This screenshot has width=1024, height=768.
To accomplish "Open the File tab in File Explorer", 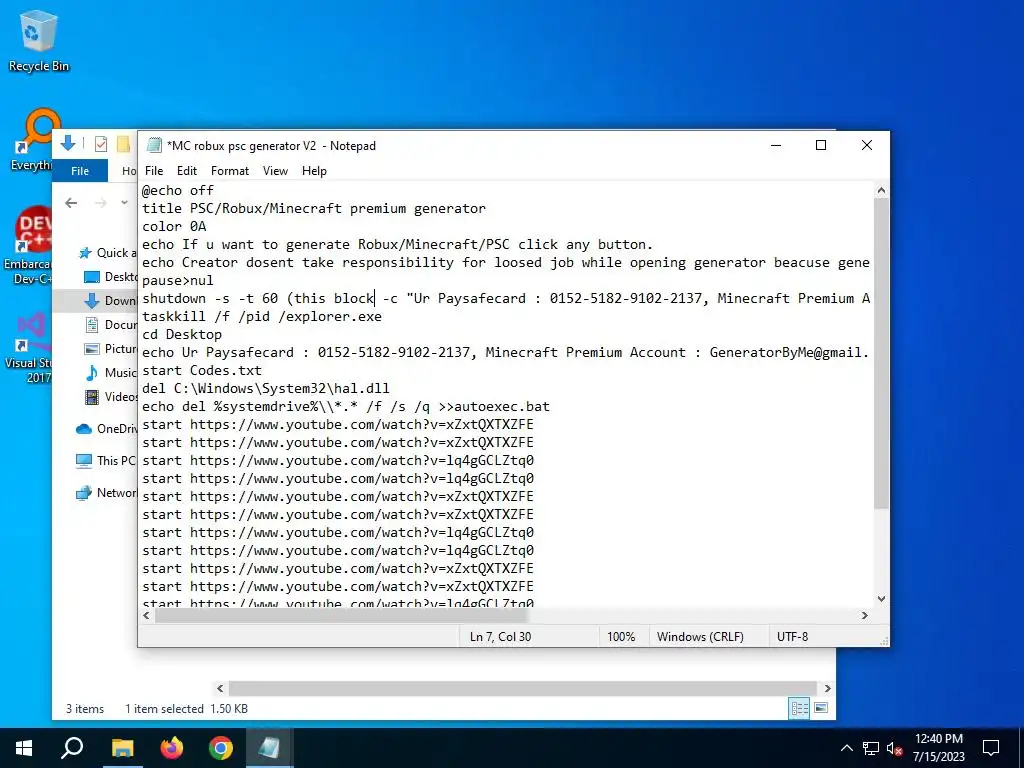I will click(x=80, y=170).
